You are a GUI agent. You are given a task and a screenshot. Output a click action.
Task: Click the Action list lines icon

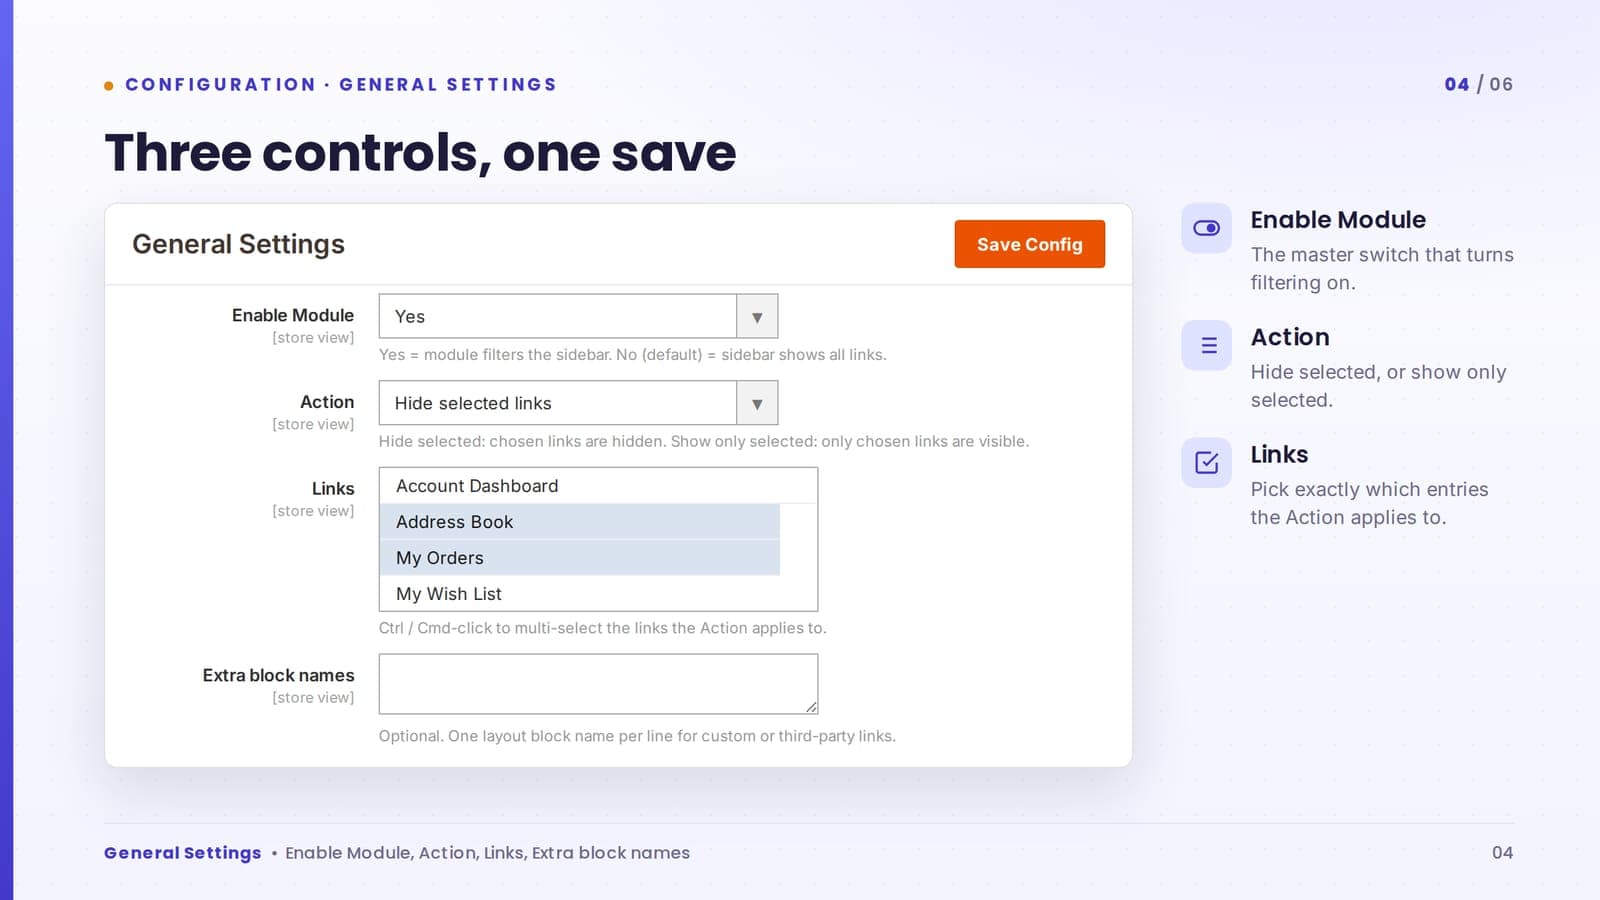coord(1206,345)
